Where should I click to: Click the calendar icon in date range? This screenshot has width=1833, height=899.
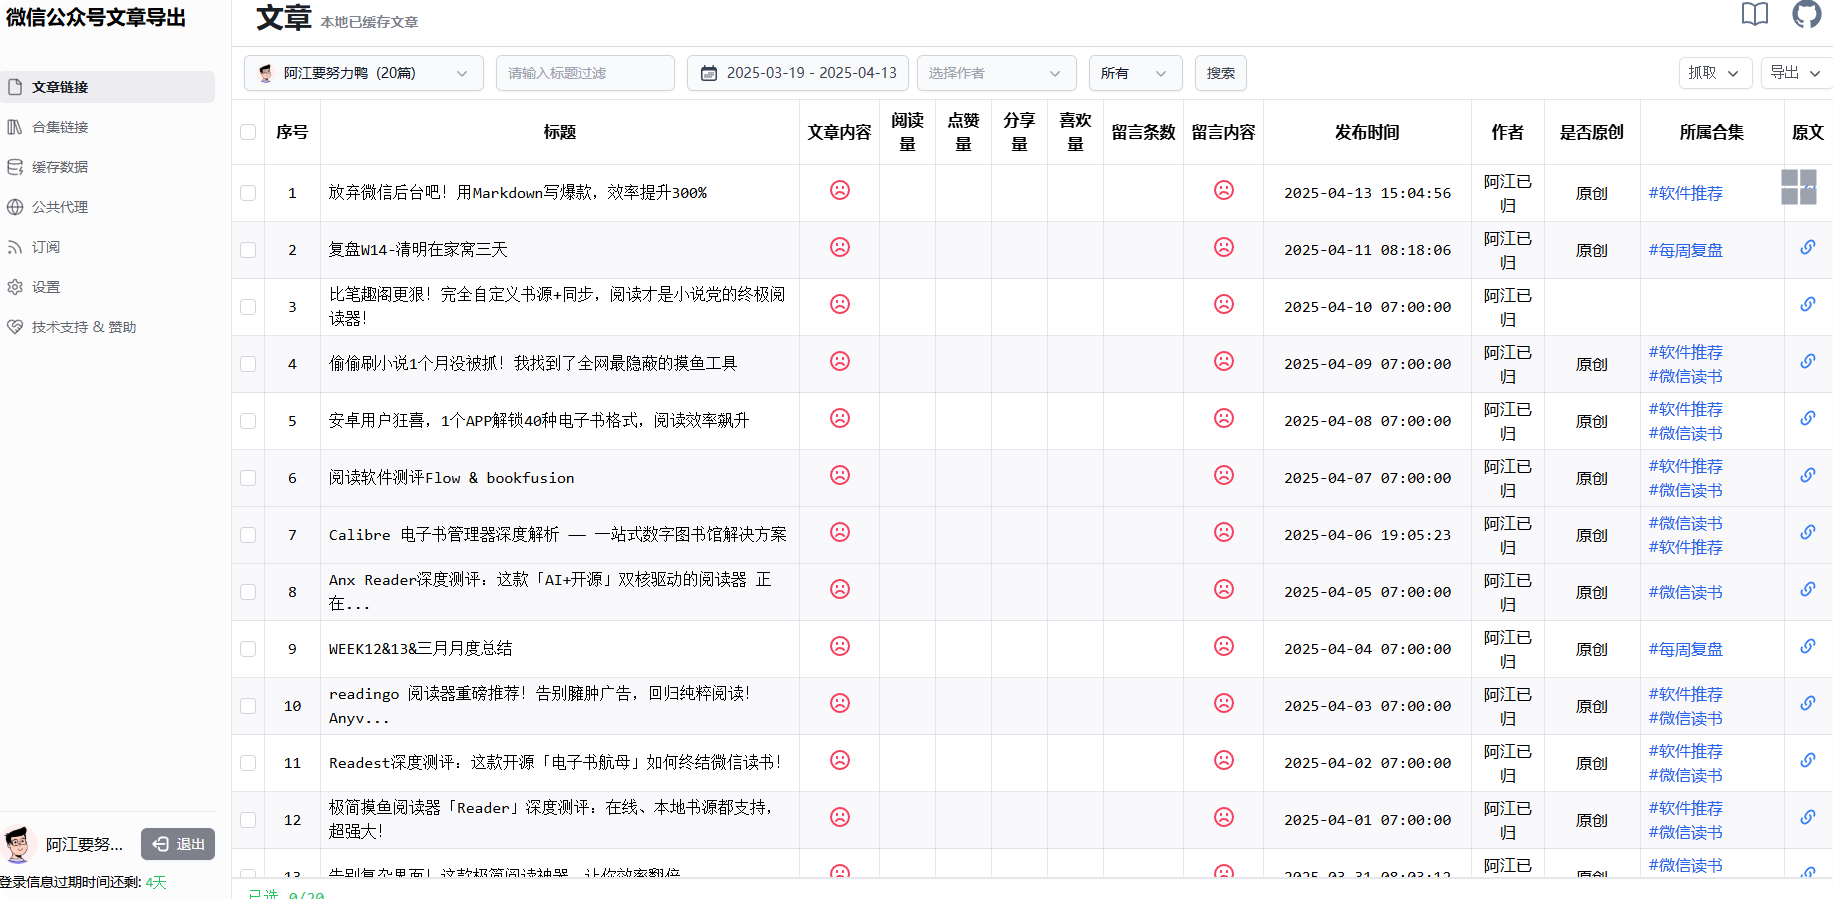709,73
